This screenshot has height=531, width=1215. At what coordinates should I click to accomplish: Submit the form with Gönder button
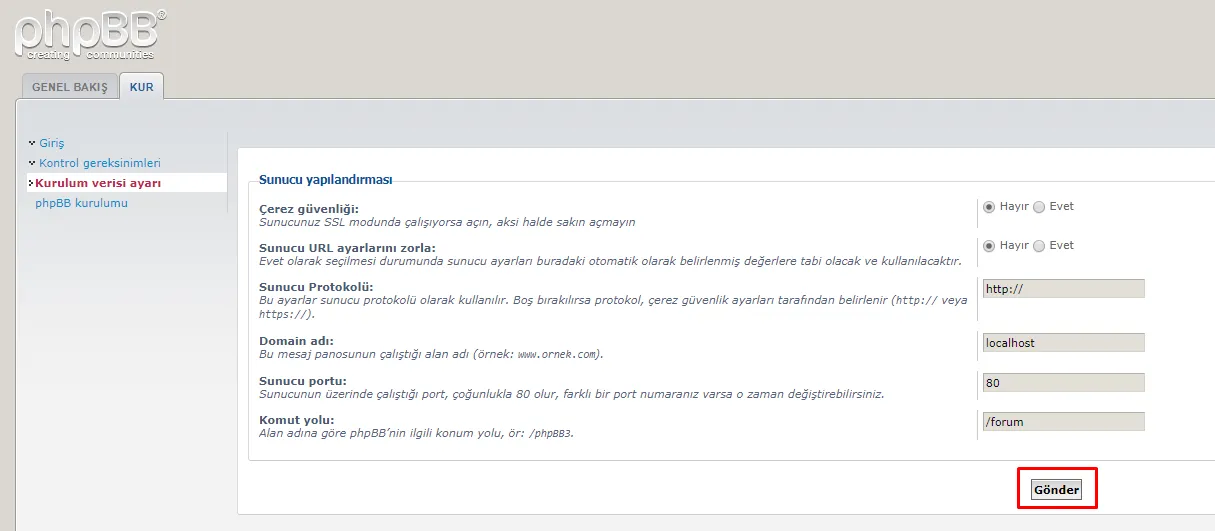coord(1056,490)
